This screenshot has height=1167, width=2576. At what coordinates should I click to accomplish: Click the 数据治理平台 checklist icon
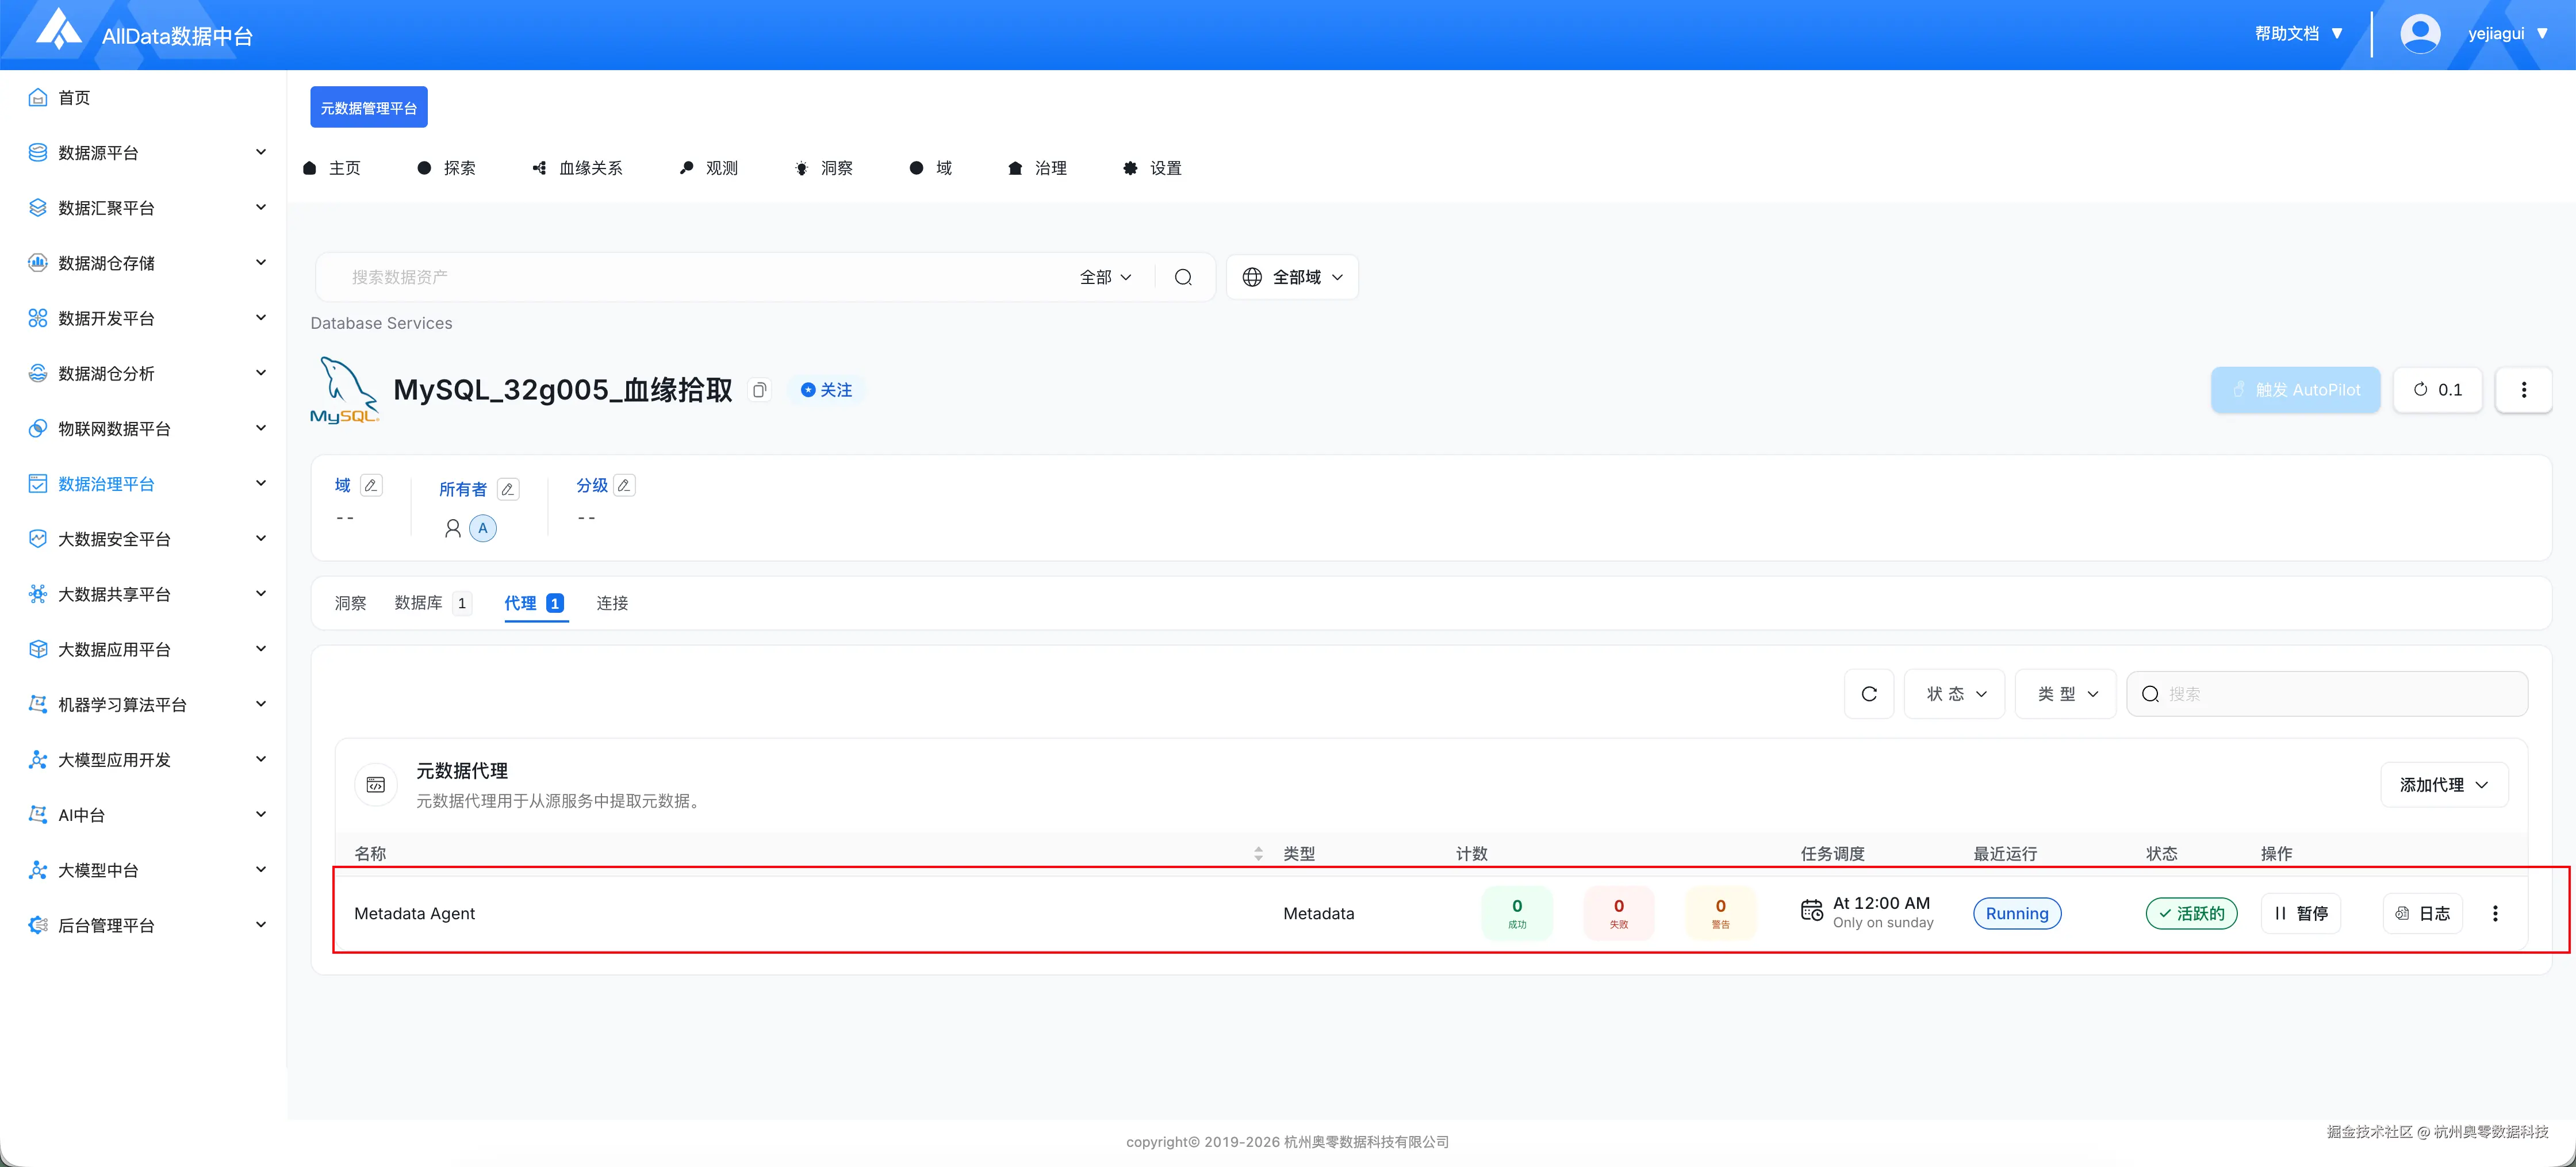click(x=38, y=483)
